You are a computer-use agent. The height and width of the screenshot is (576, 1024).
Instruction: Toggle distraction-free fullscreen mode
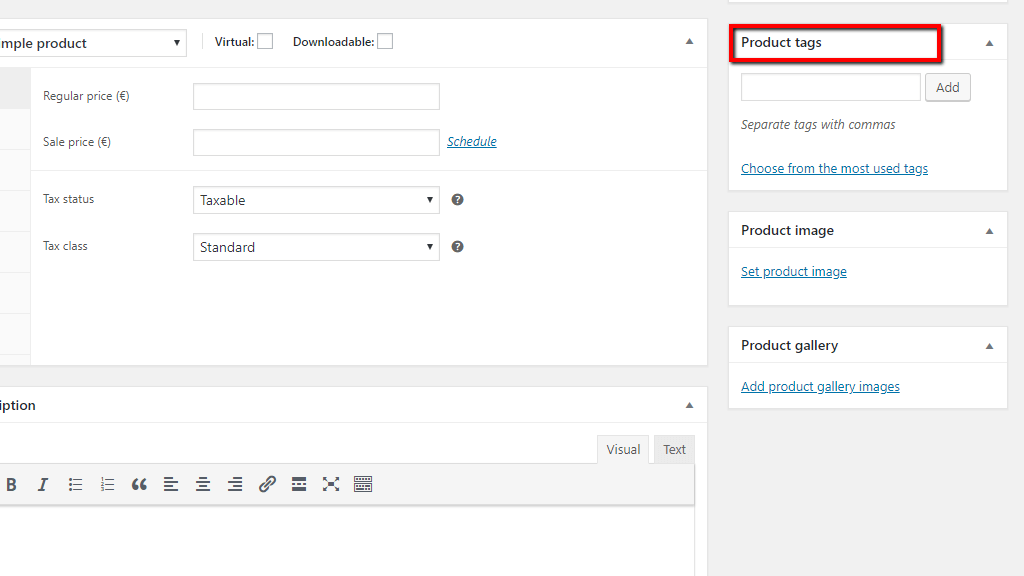331,484
